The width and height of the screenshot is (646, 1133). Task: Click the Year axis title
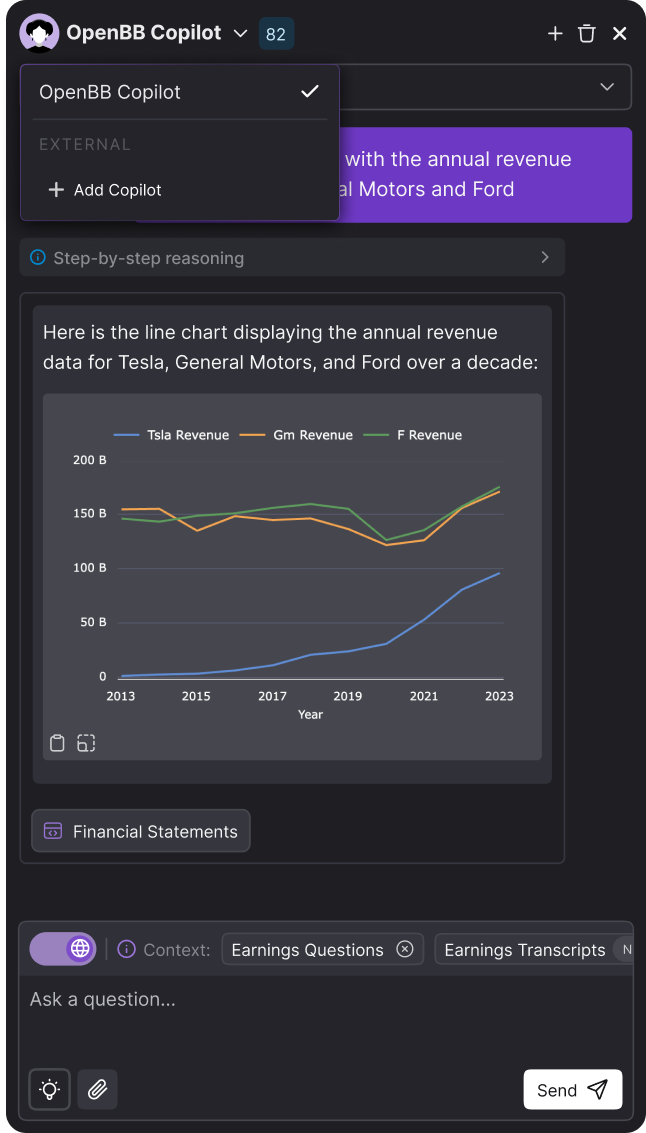(311, 714)
